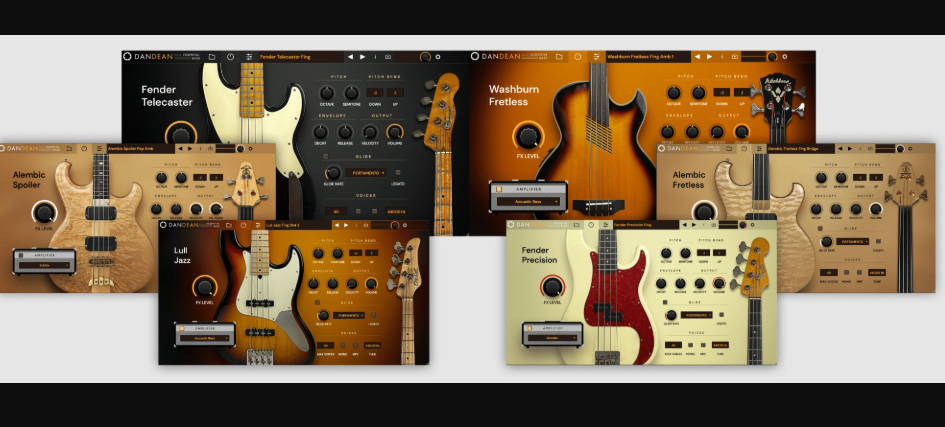Open the sliders settings icon in Washburn Fretless window
The image size is (945, 427).
597,57
